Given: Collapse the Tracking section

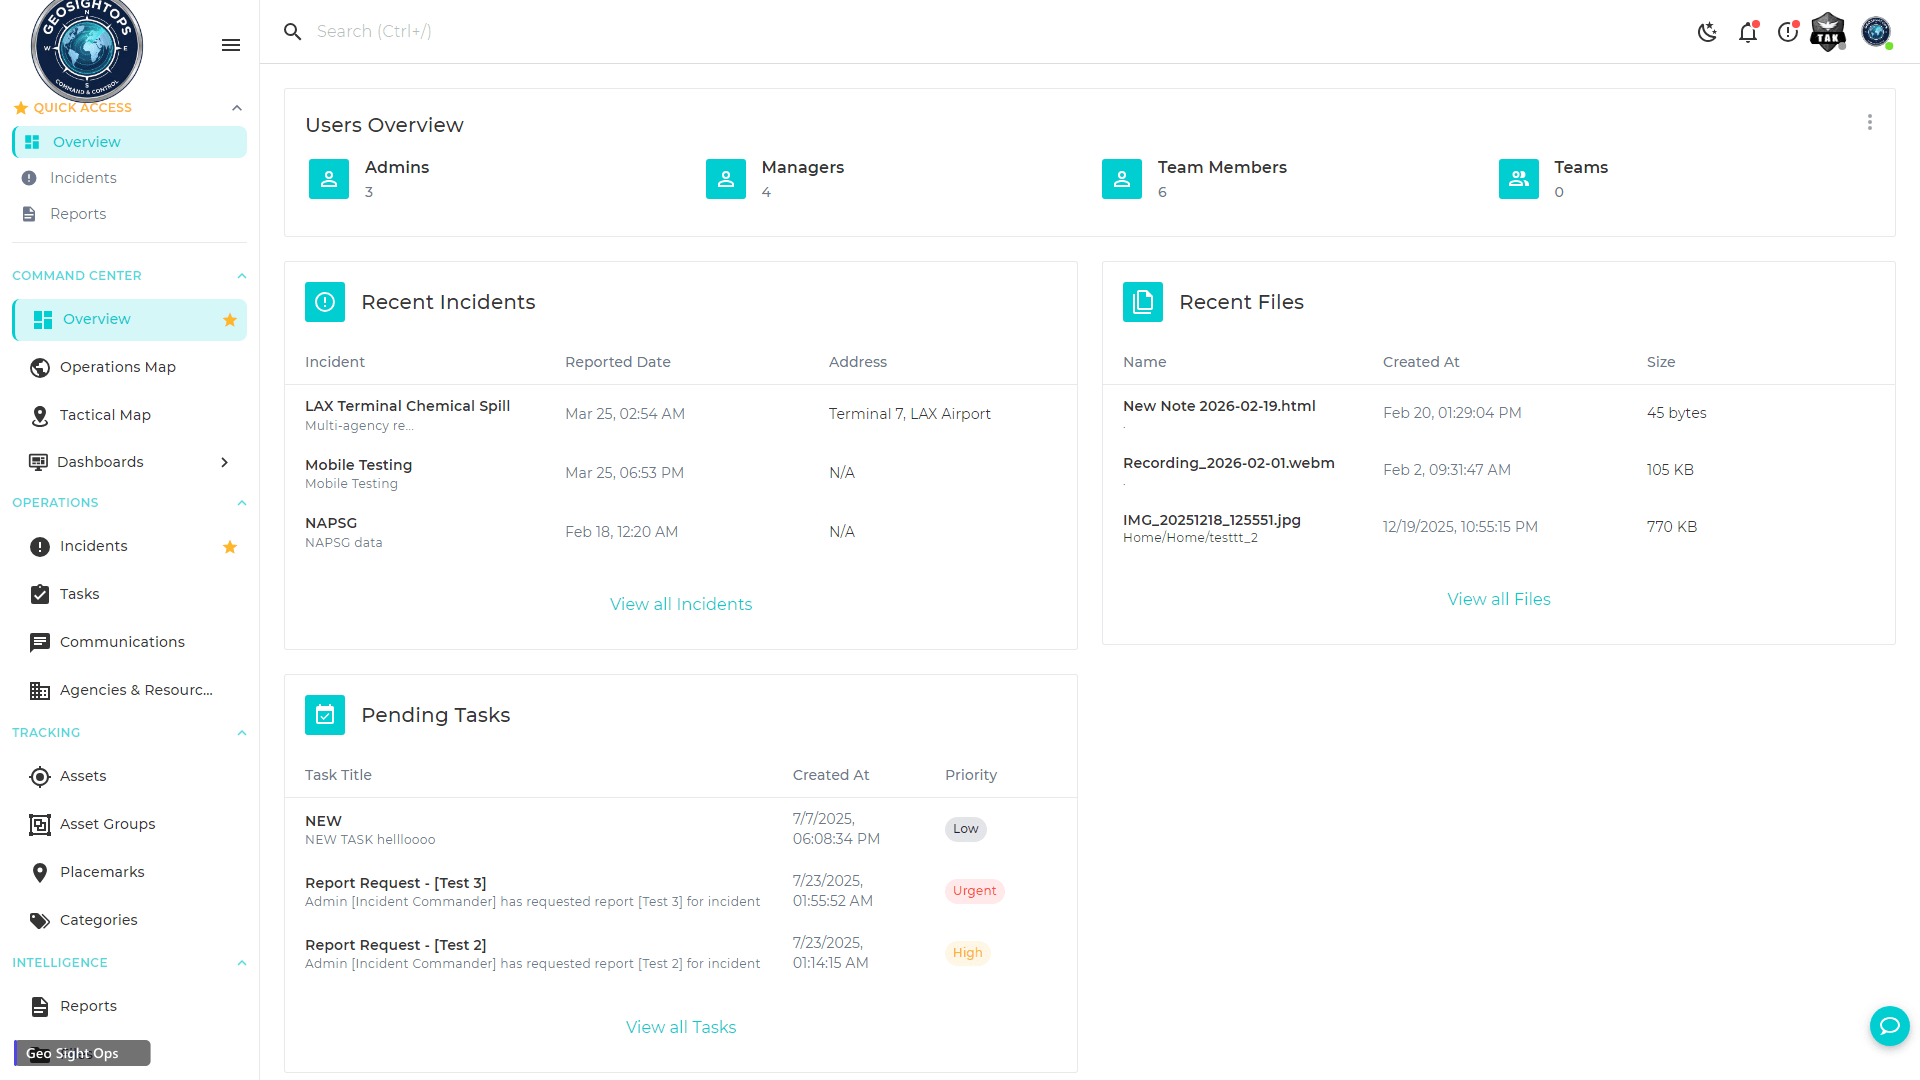Looking at the screenshot, I should (241, 733).
